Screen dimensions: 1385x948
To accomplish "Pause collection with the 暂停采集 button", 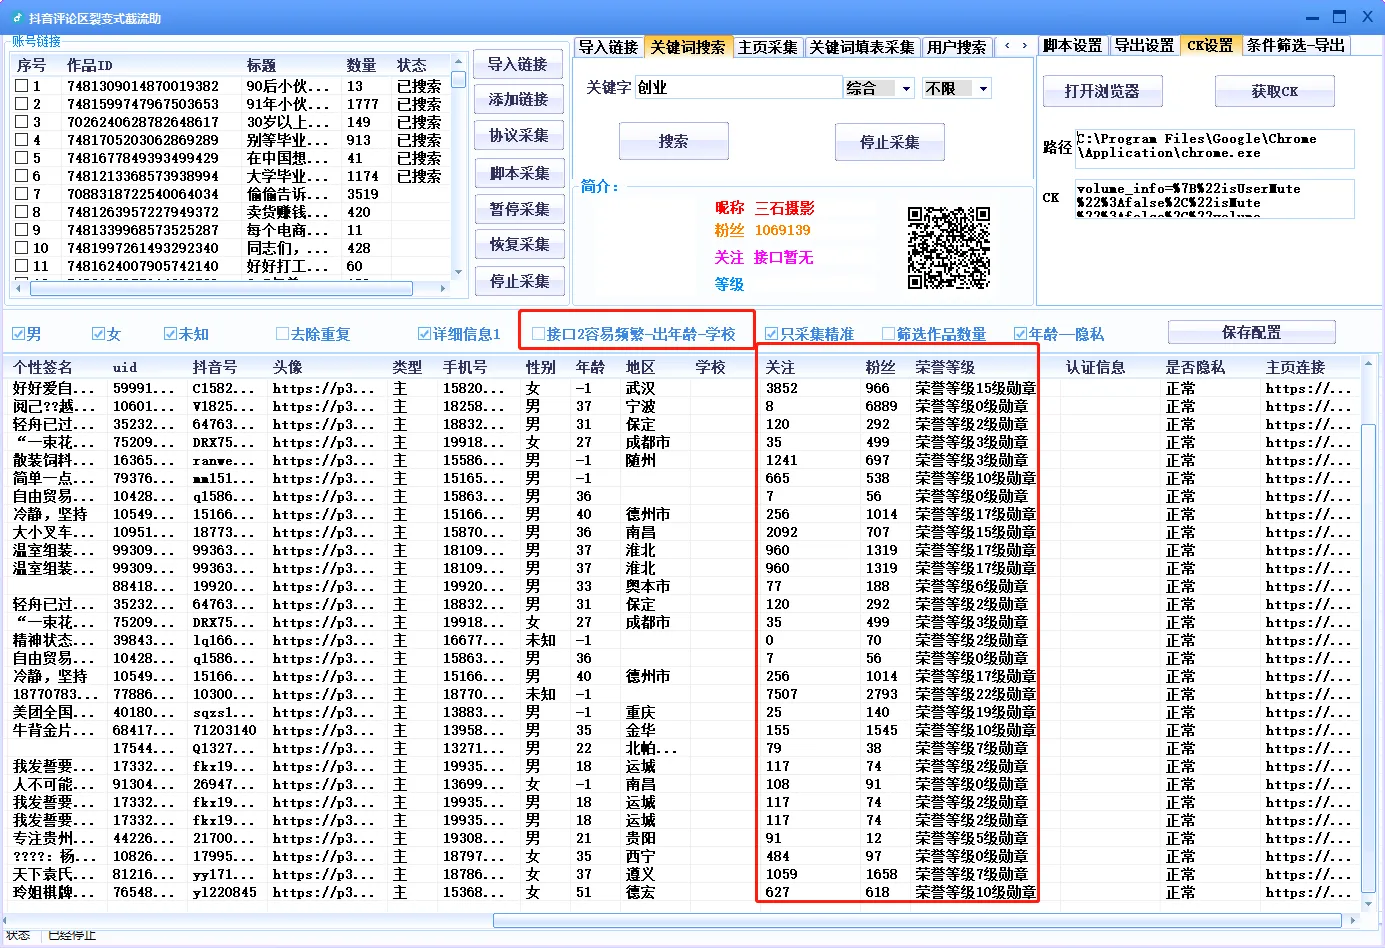I will coord(520,208).
